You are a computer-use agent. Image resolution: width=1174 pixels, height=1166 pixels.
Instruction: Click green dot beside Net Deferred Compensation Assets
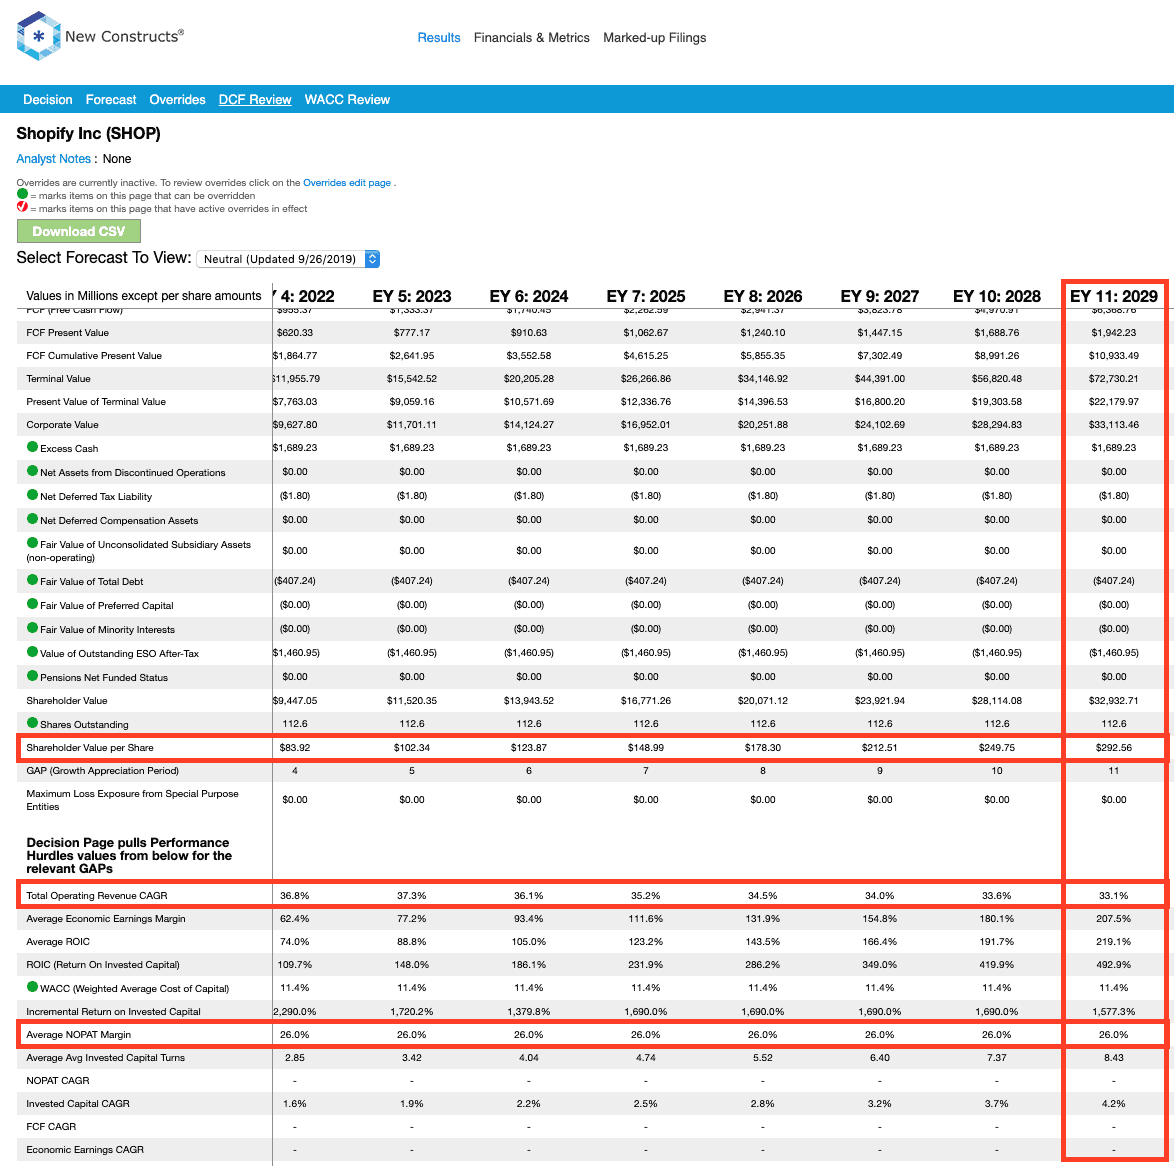32,519
